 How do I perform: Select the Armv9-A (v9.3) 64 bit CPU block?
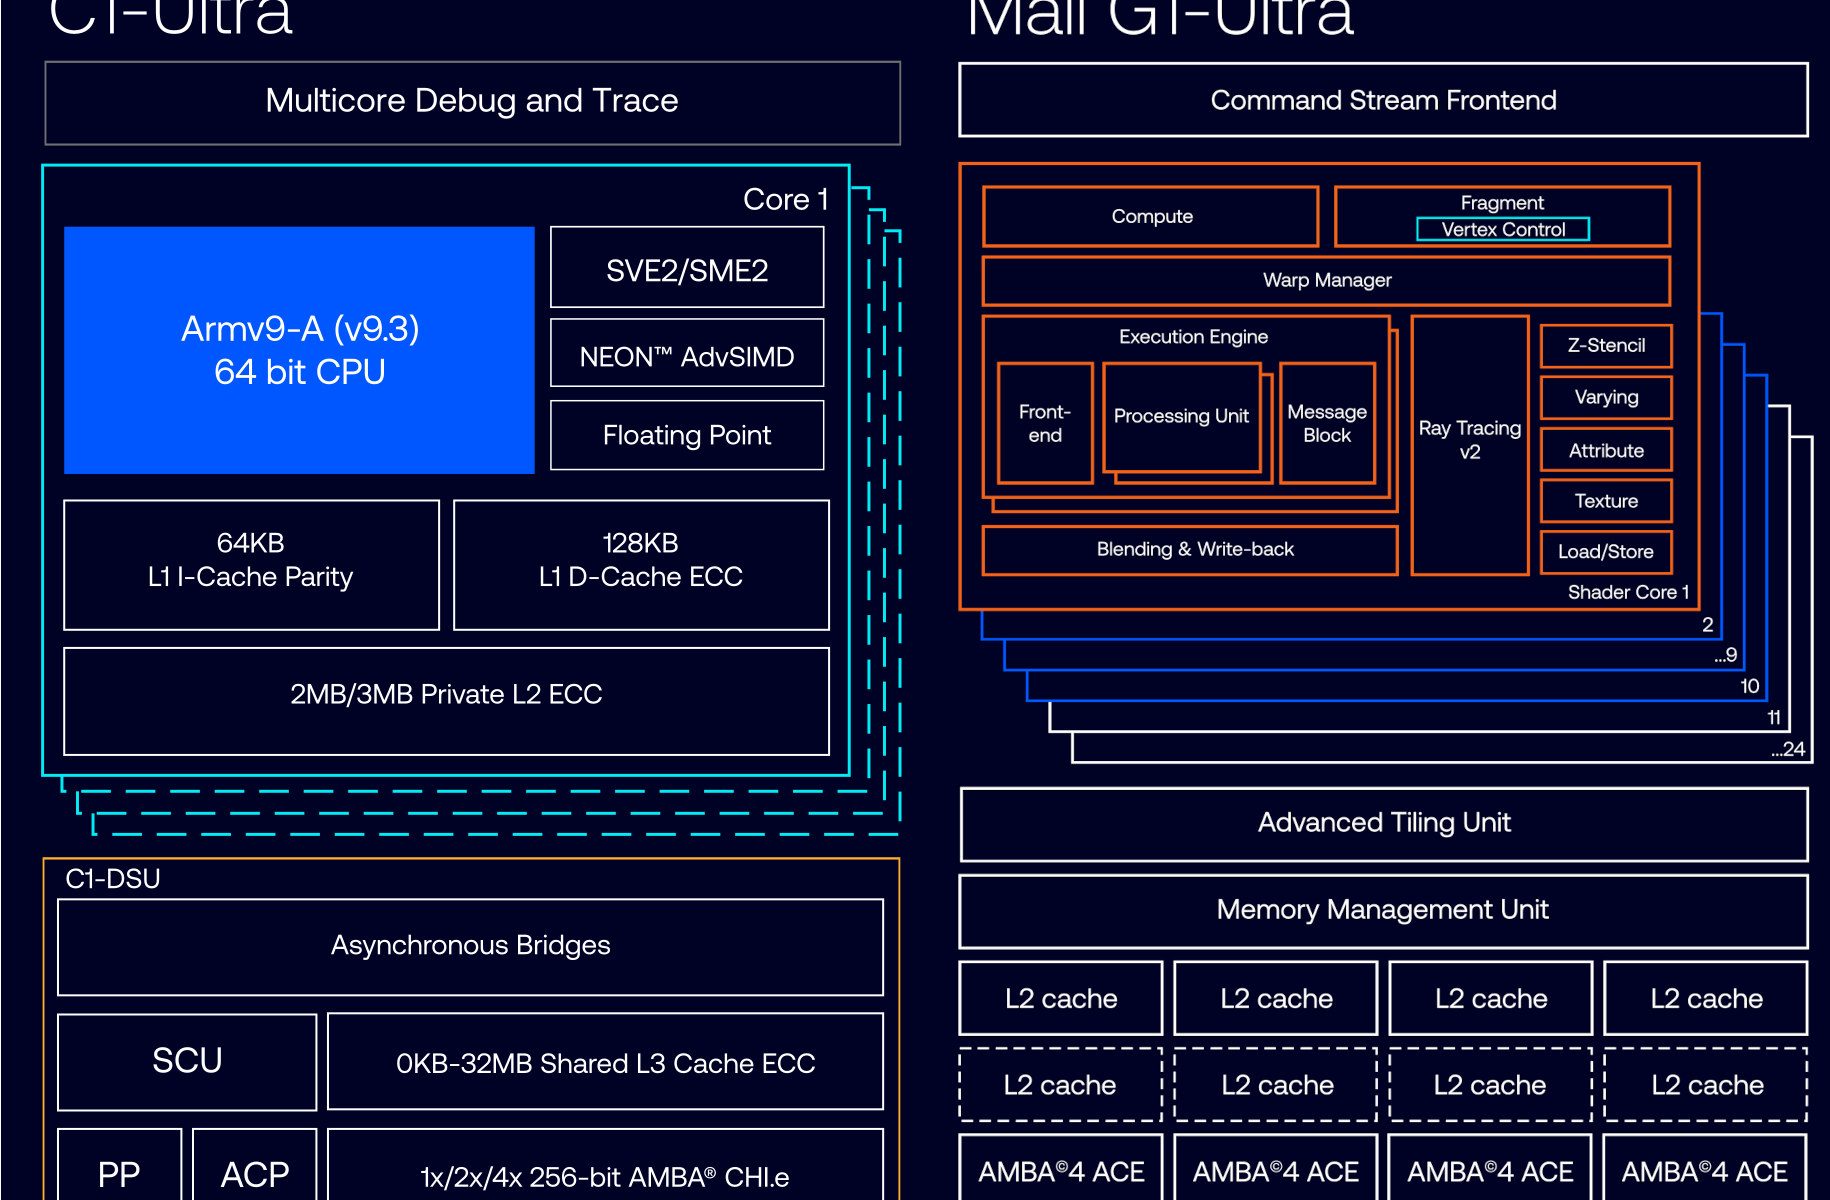[299, 350]
